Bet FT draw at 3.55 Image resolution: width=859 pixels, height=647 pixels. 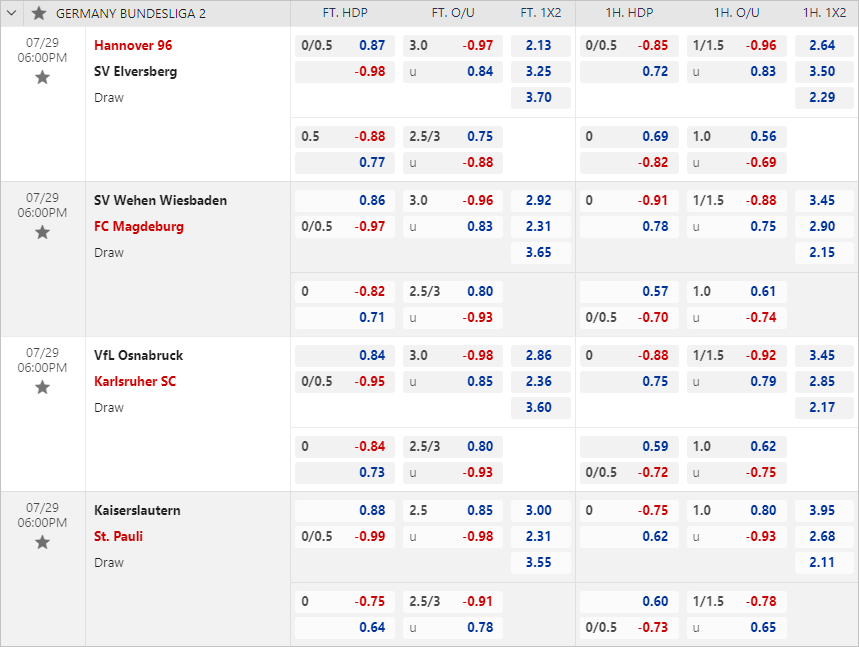coord(541,563)
